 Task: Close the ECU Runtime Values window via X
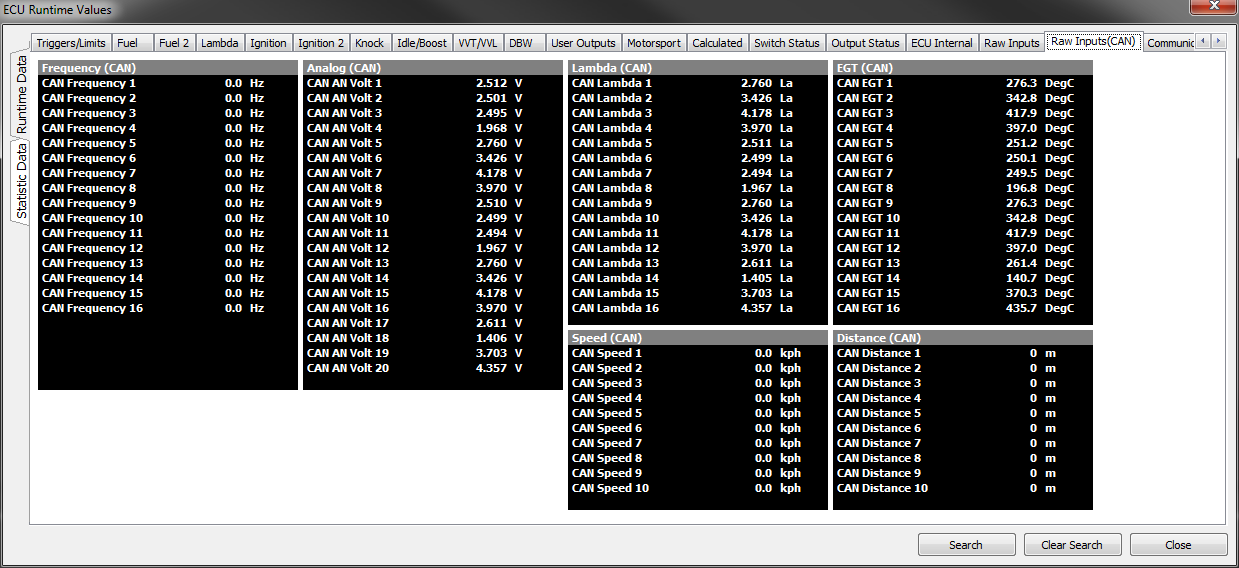click(1212, 9)
